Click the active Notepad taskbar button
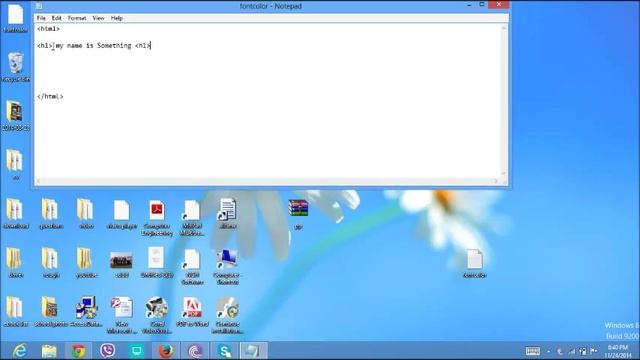640x360 pixels. 253,351
